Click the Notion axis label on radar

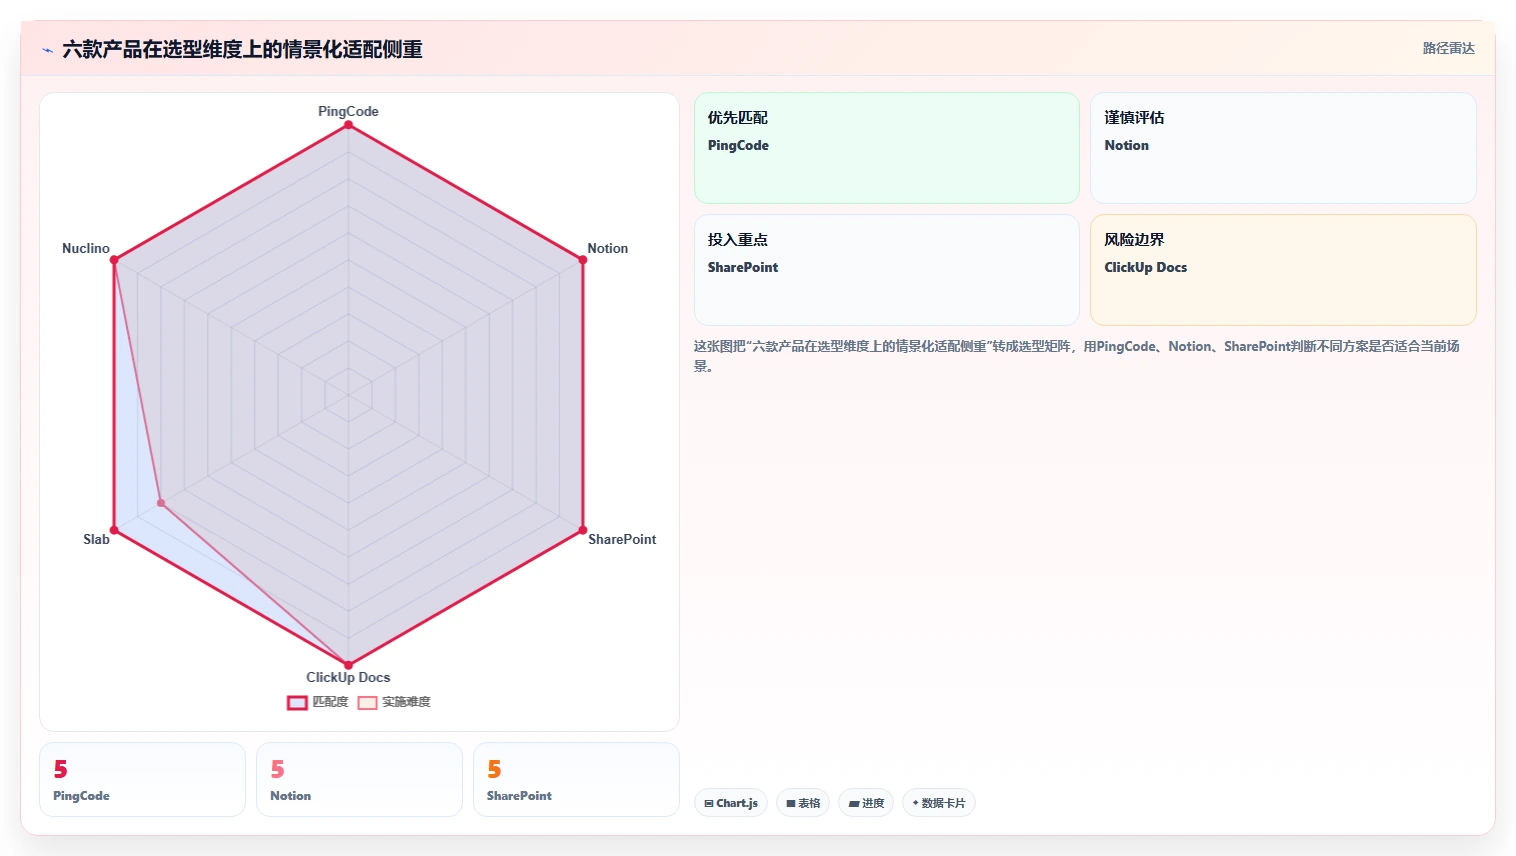point(607,248)
